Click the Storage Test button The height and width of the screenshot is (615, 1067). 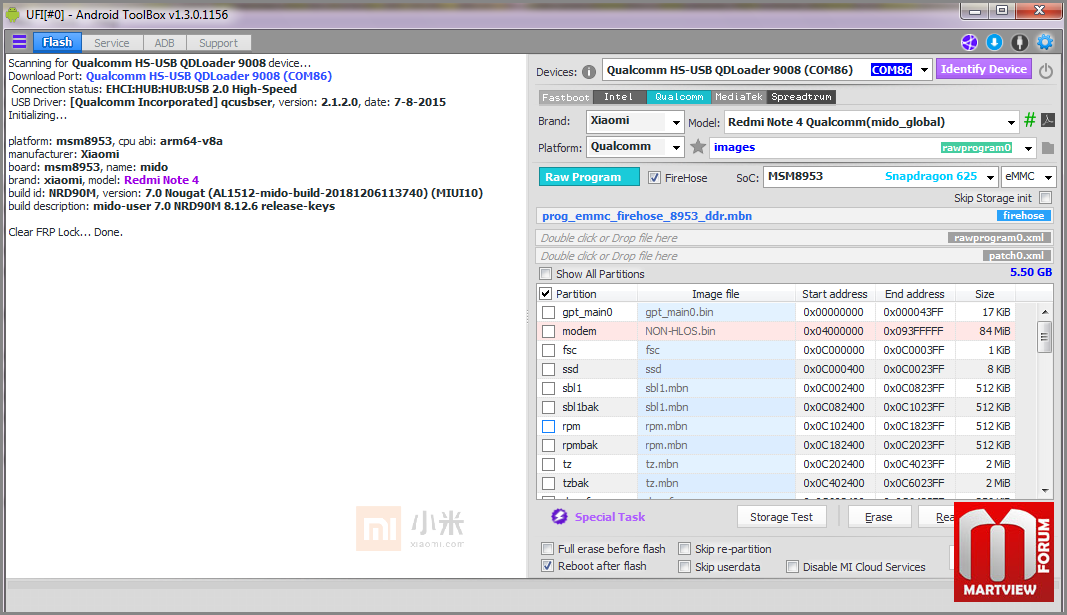[781, 517]
